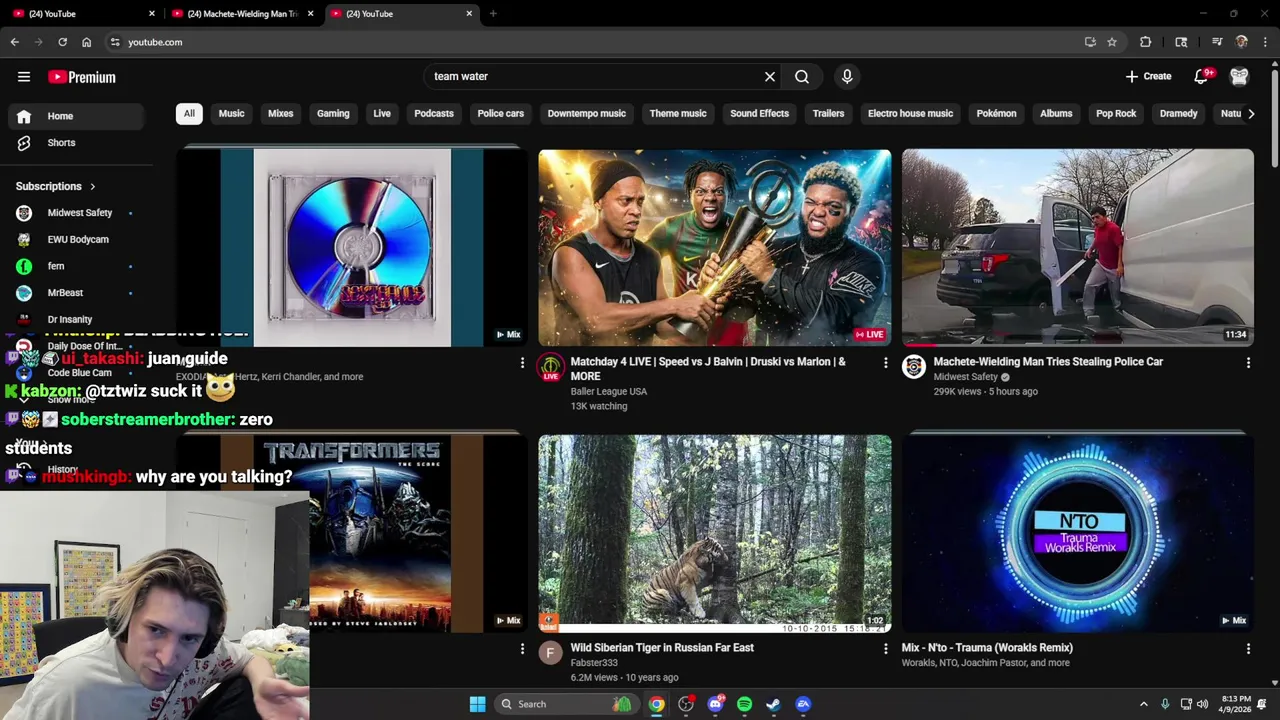Open the Midwest Safety channel avatar beside video
The height and width of the screenshot is (720, 1280).
tap(914, 366)
